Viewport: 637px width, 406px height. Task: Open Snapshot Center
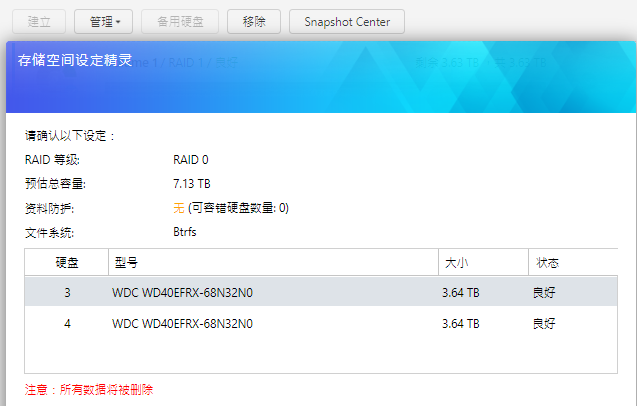click(346, 21)
